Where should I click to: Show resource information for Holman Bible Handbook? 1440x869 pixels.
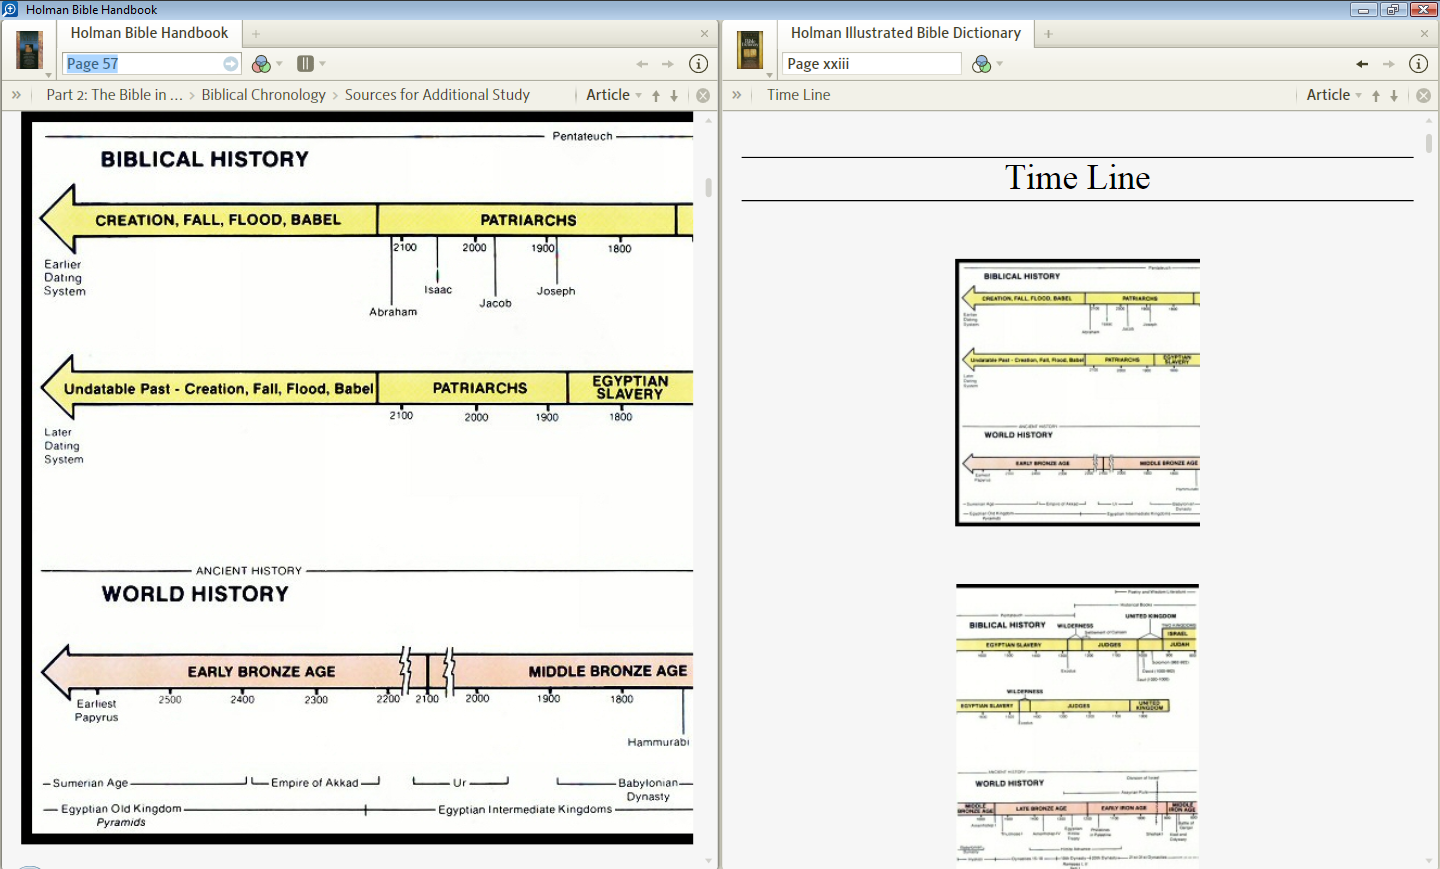point(699,64)
